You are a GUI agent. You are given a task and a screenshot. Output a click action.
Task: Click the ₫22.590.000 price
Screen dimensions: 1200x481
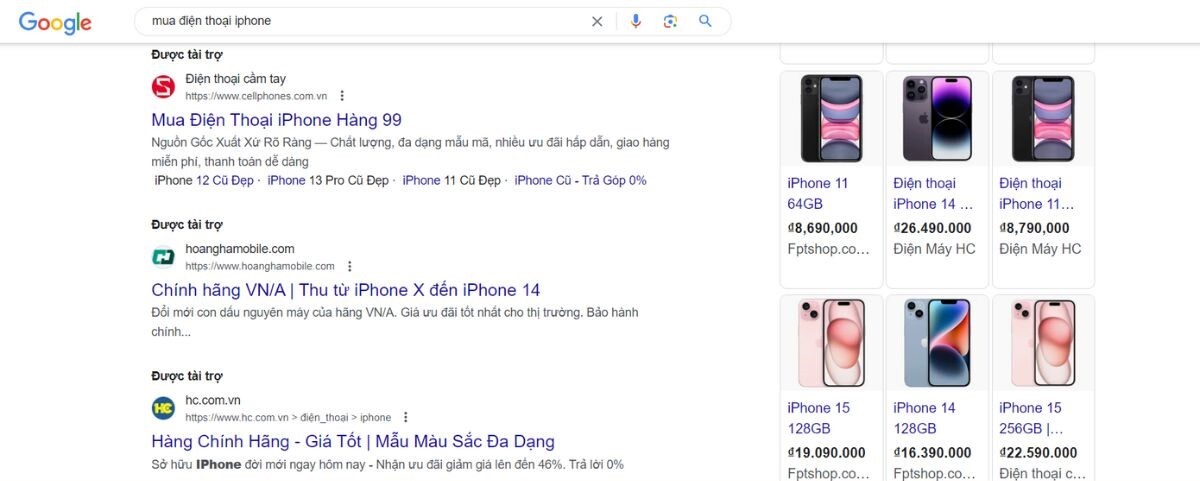[x=1039, y=453]
